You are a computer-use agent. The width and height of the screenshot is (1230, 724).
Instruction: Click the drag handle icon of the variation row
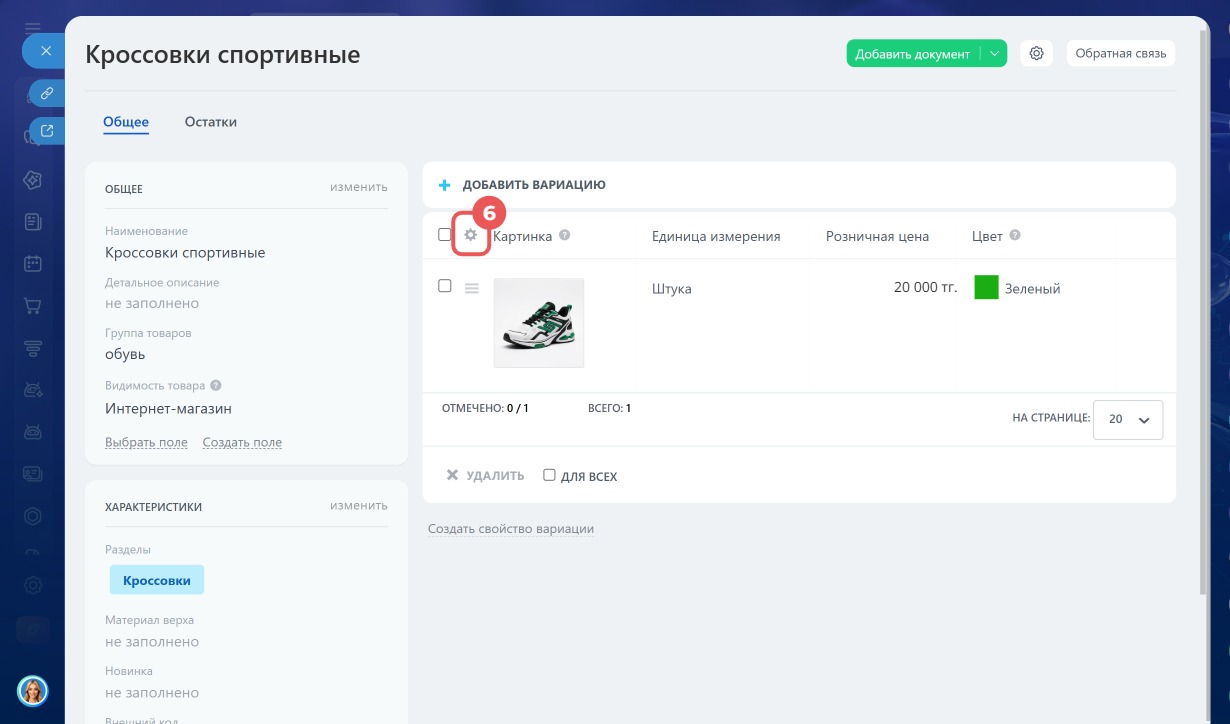click(x=472, y=288)
